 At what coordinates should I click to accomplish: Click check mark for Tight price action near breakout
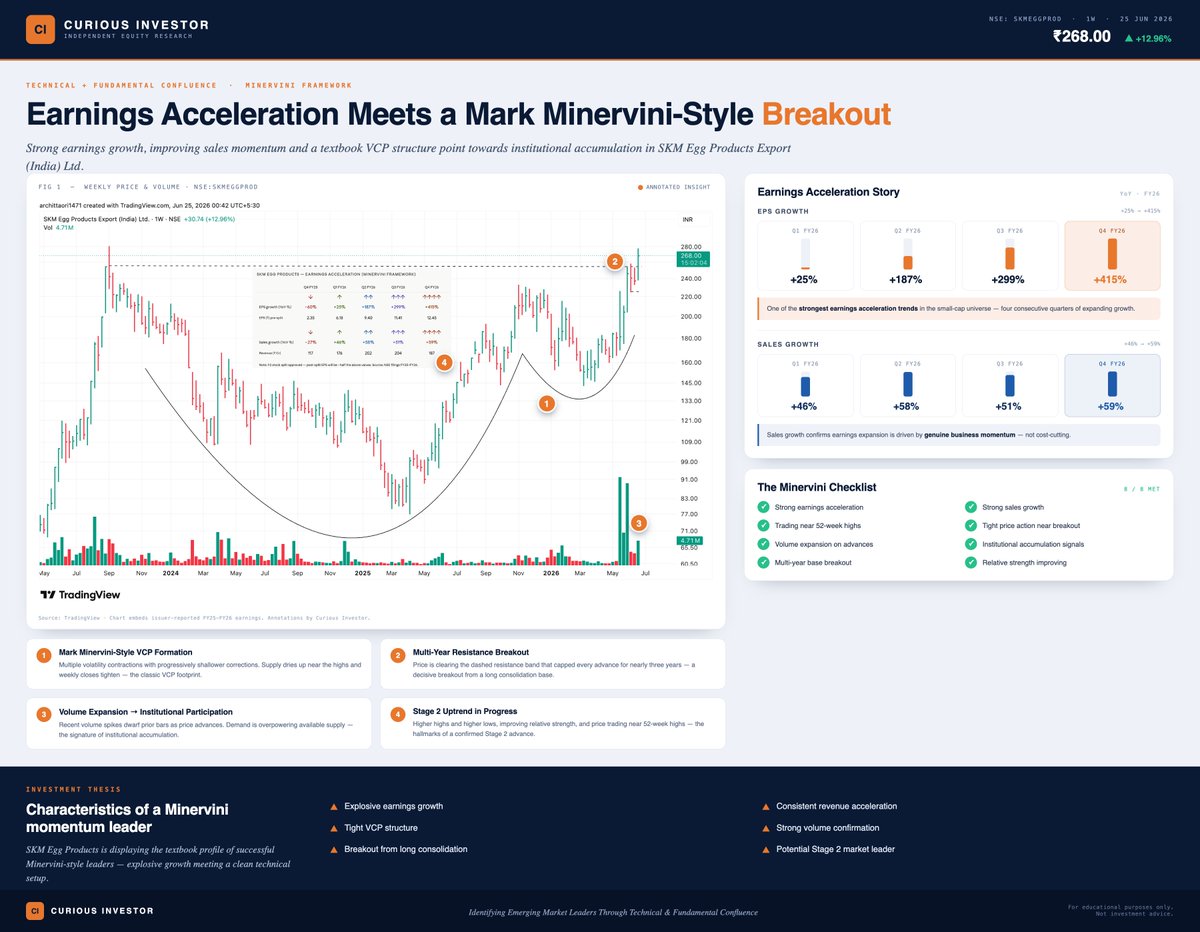tap(971, 526)
